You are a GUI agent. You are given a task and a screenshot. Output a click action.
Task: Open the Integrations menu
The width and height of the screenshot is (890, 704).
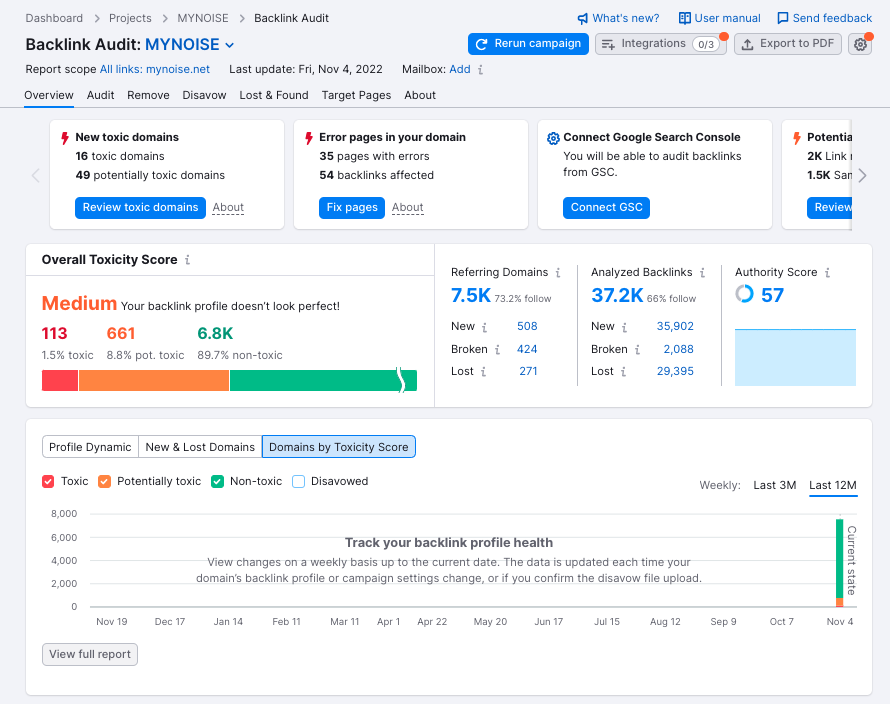pyautogui.click(x=660, y=44)
